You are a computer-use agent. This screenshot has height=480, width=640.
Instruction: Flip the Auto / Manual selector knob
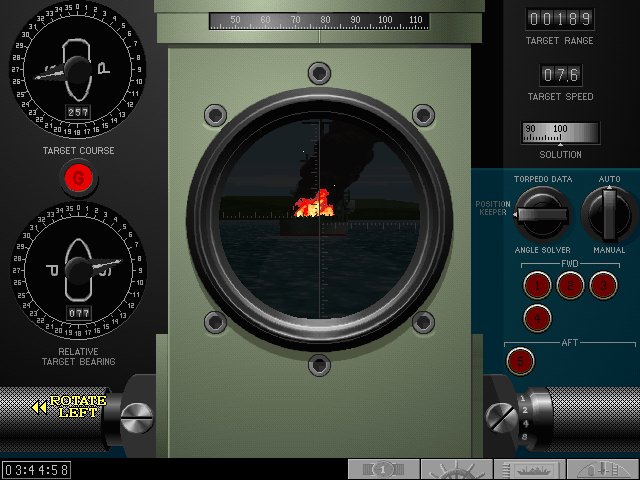click(x=609, y=214)
